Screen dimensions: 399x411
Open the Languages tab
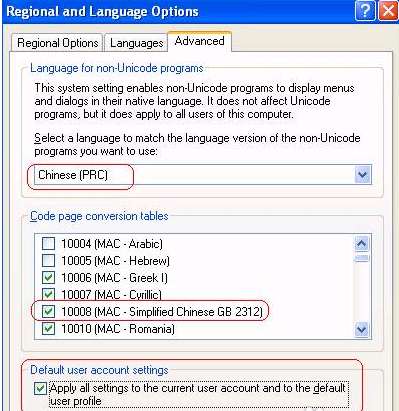tap(136, 43)
